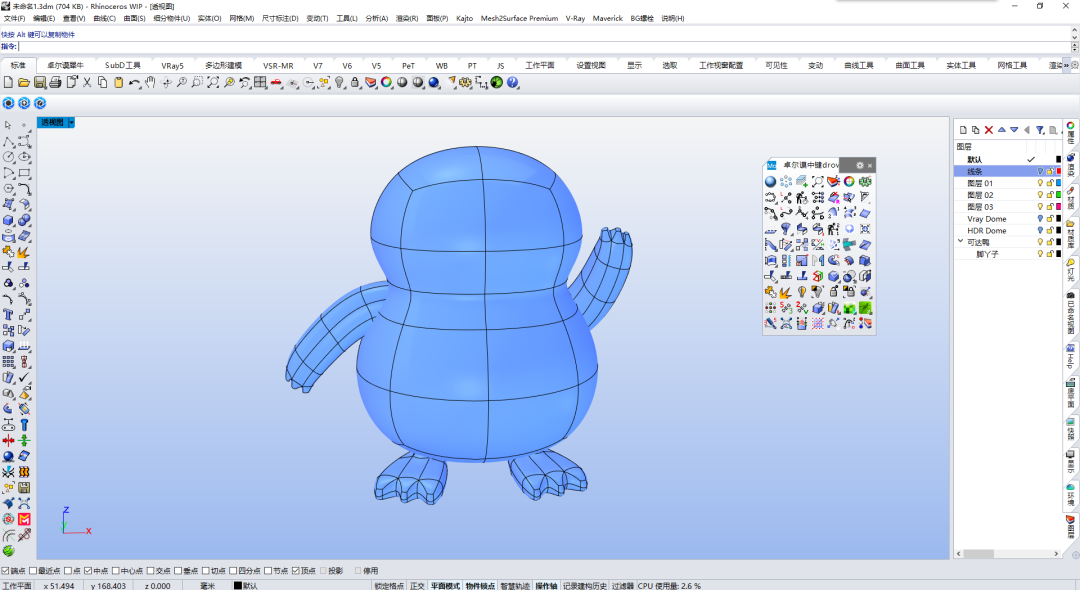Click the 指令 command input field
Viewport: 1080px width, 590px height.
[x=543, y=47]
